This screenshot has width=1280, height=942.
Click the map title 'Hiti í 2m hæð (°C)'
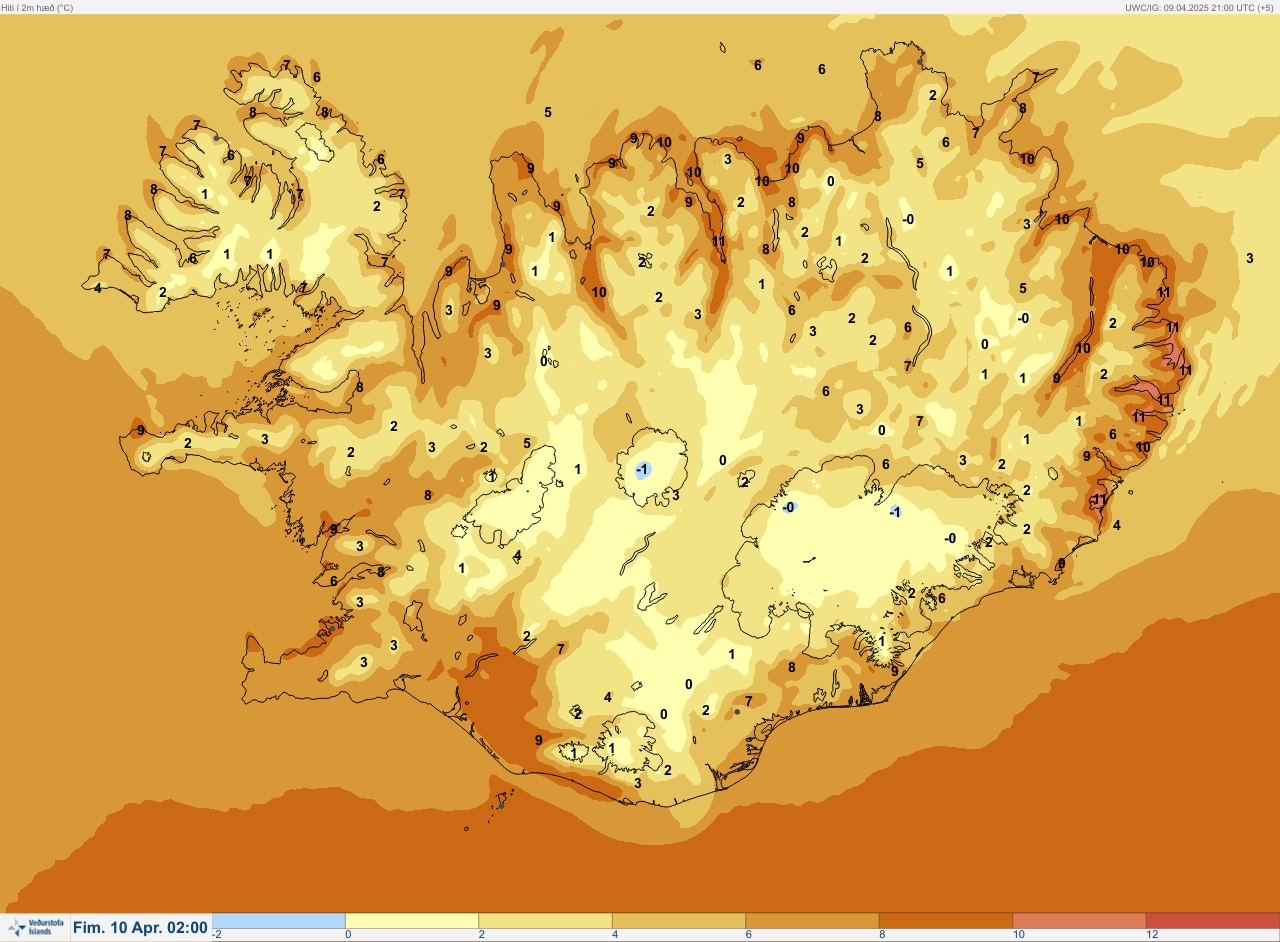tap(37, 7)
